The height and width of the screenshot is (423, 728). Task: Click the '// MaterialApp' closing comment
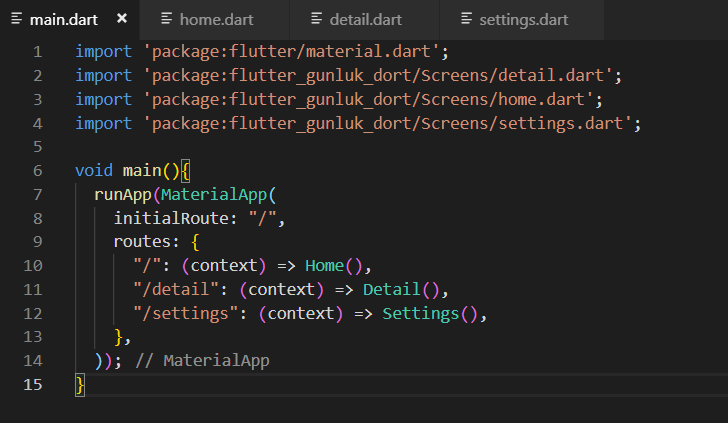(202, 361)
